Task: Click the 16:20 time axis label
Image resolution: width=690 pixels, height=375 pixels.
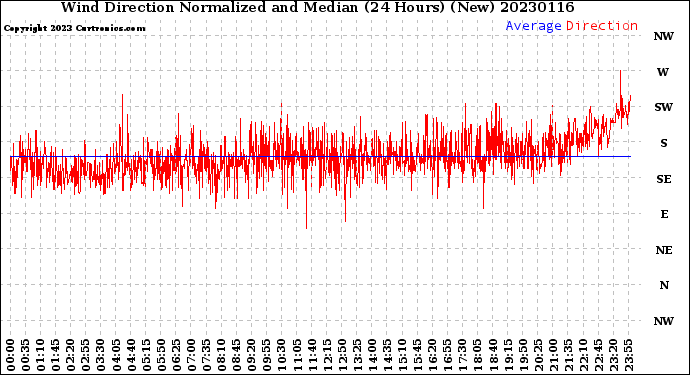Action: click(433, 356)
